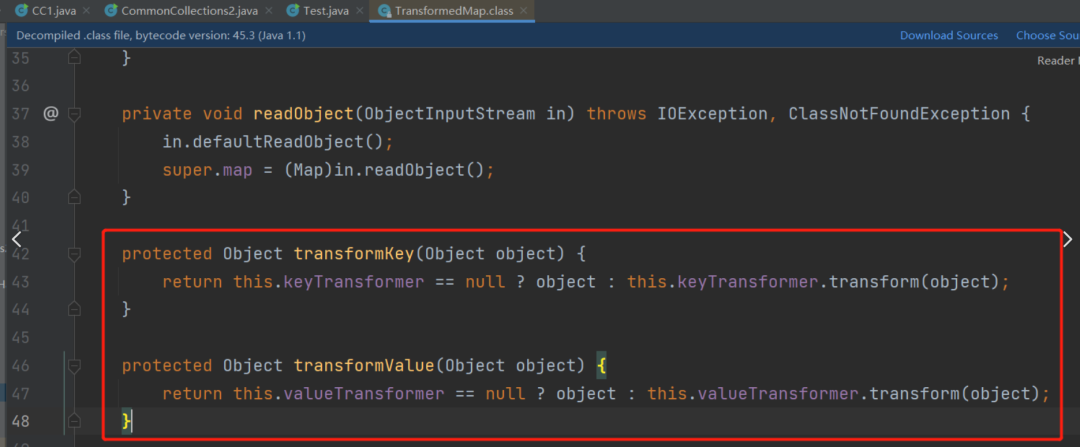Viewport: 1080px width, 447px height.
Task: Click the @ gutter annotation at line 37
Action: [x=50, y=114]
